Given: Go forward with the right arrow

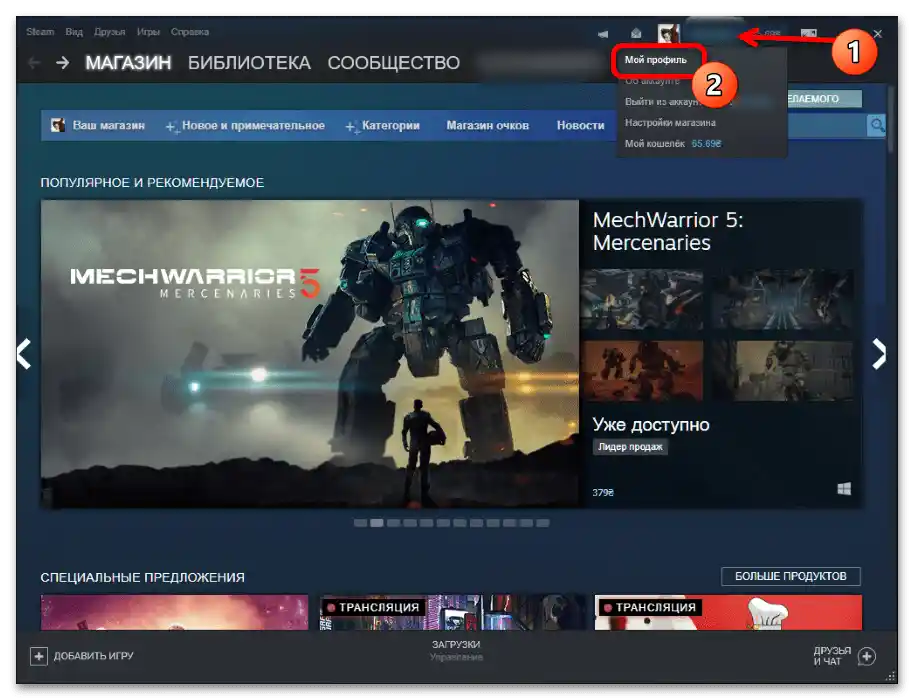Looking at the screenshot, I should tap(62, 62).
